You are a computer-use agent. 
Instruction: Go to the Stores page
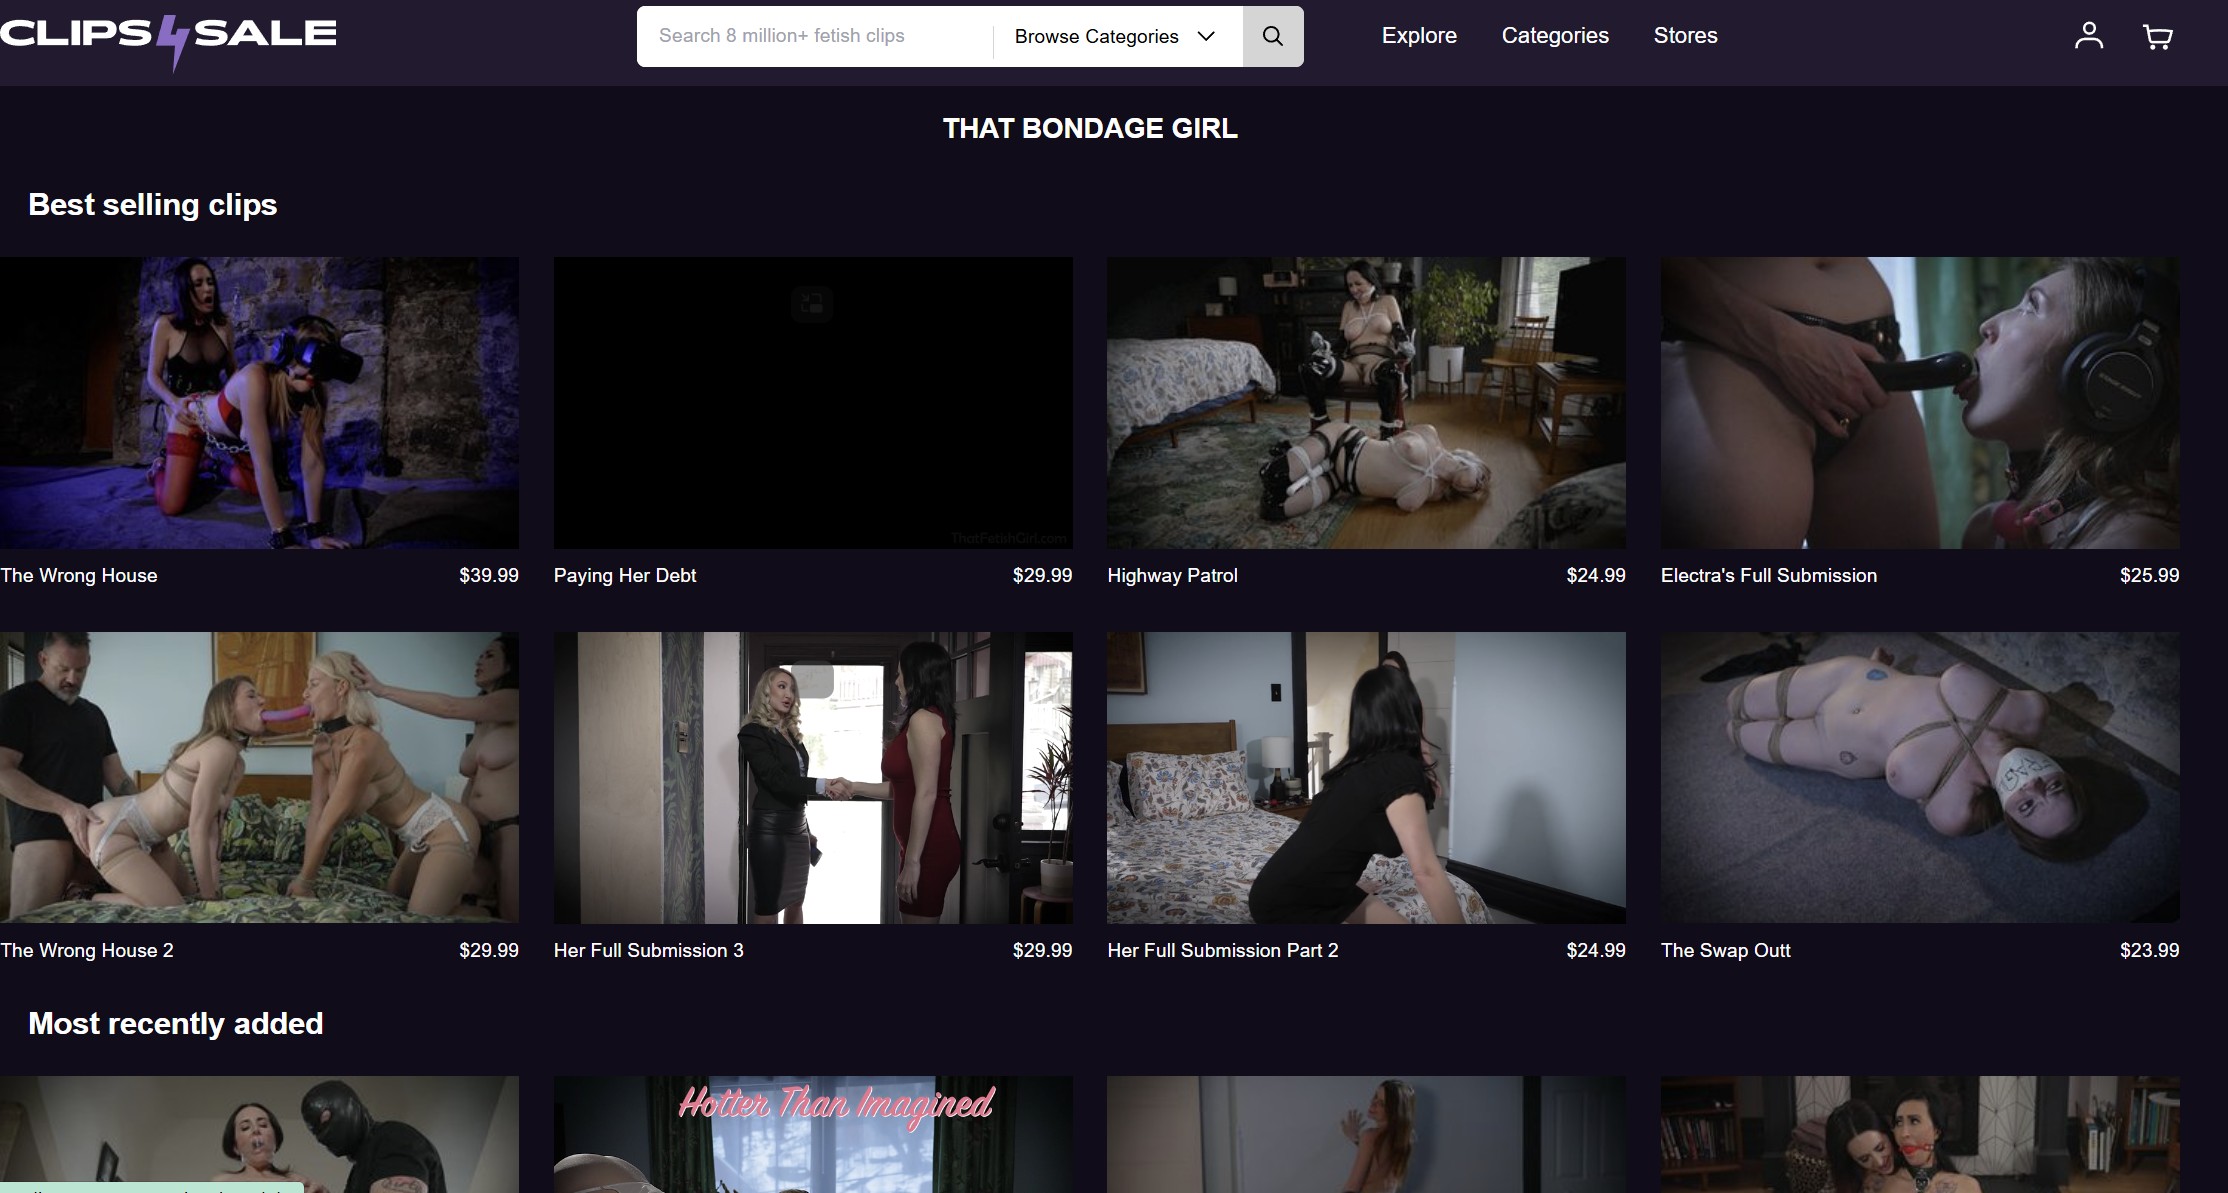tap(1685, 36)
